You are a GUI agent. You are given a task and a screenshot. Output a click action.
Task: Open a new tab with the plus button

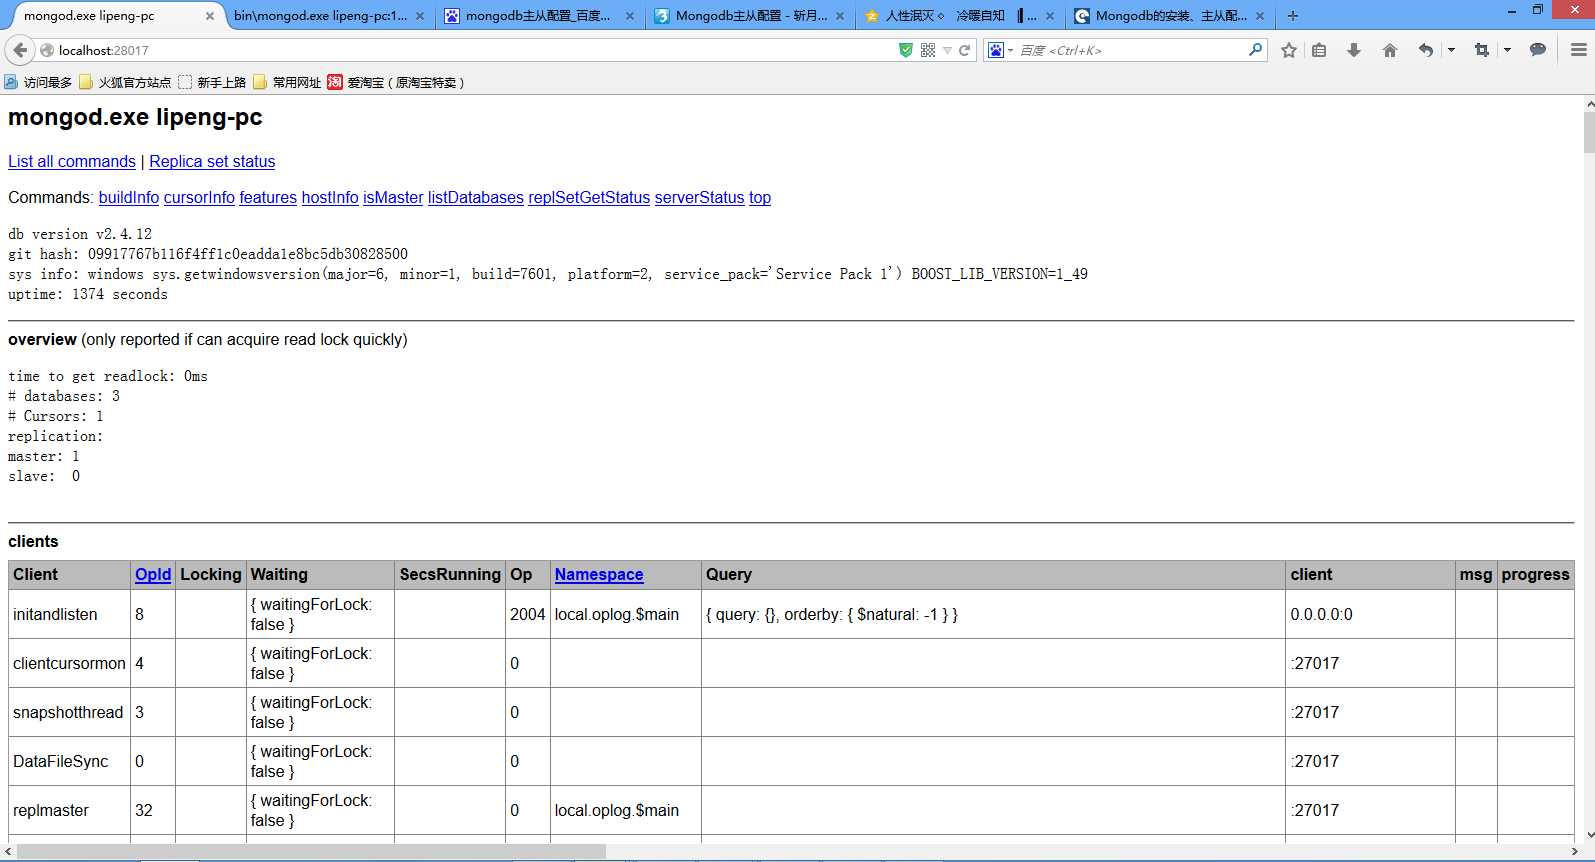[x=1293, y=16]
